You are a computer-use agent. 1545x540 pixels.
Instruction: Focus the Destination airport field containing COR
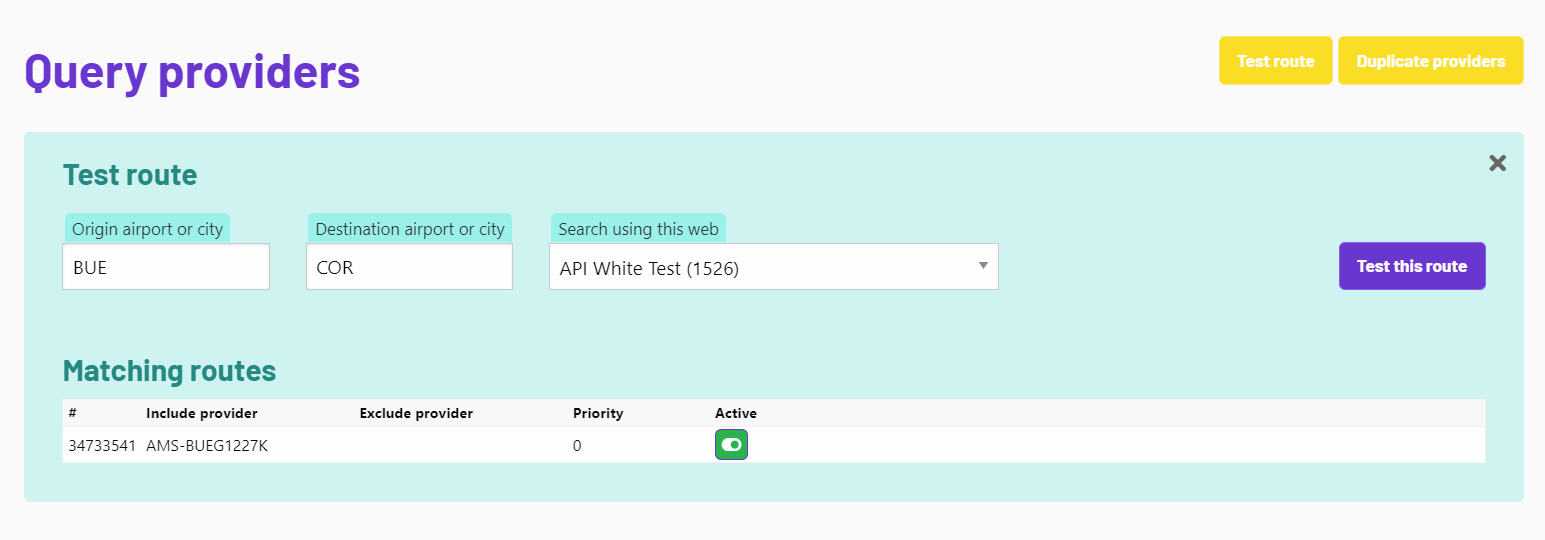click(x=409, y=267)
